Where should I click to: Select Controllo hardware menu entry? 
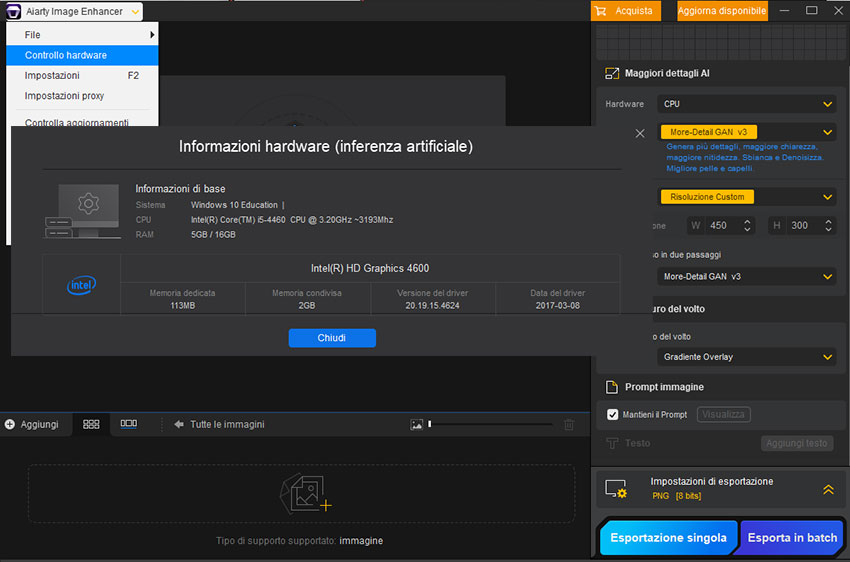click(82, 55)
